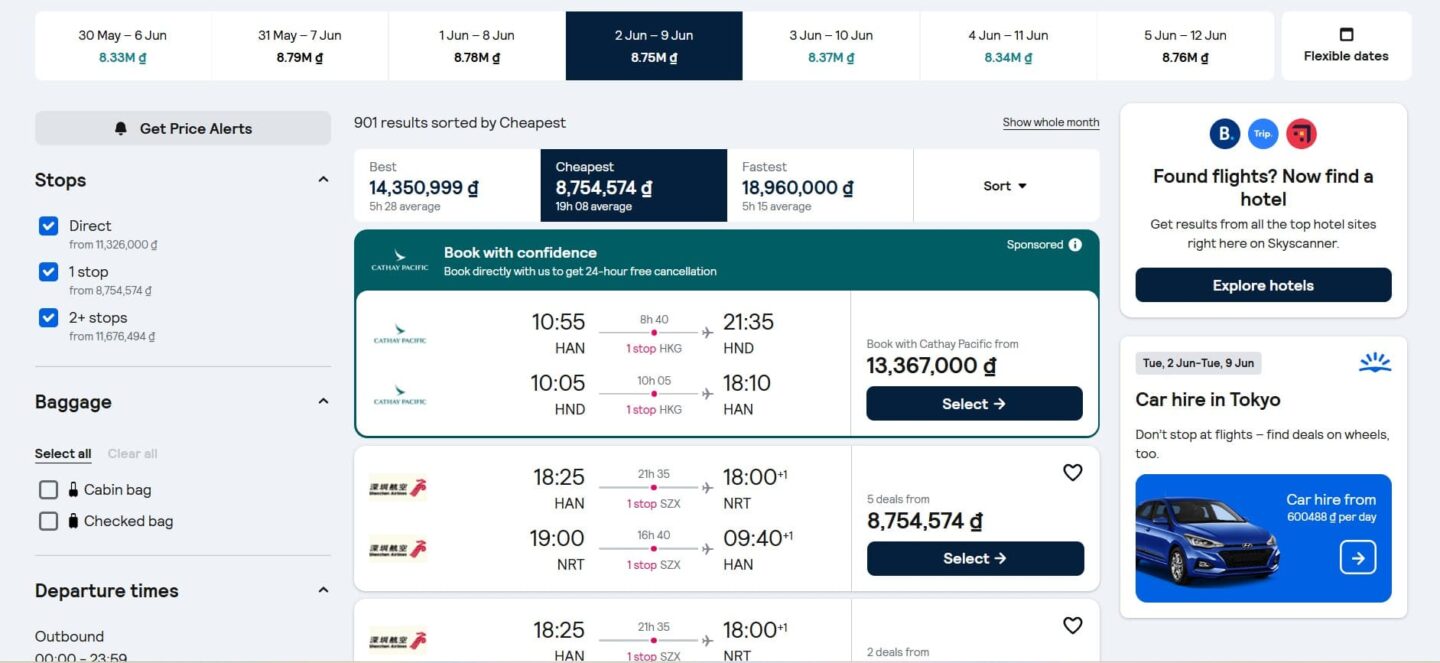Click the bell icon for price alerts
This screenshot has width=1440, height=663.
pyautogui.click(x=121, y=129)
